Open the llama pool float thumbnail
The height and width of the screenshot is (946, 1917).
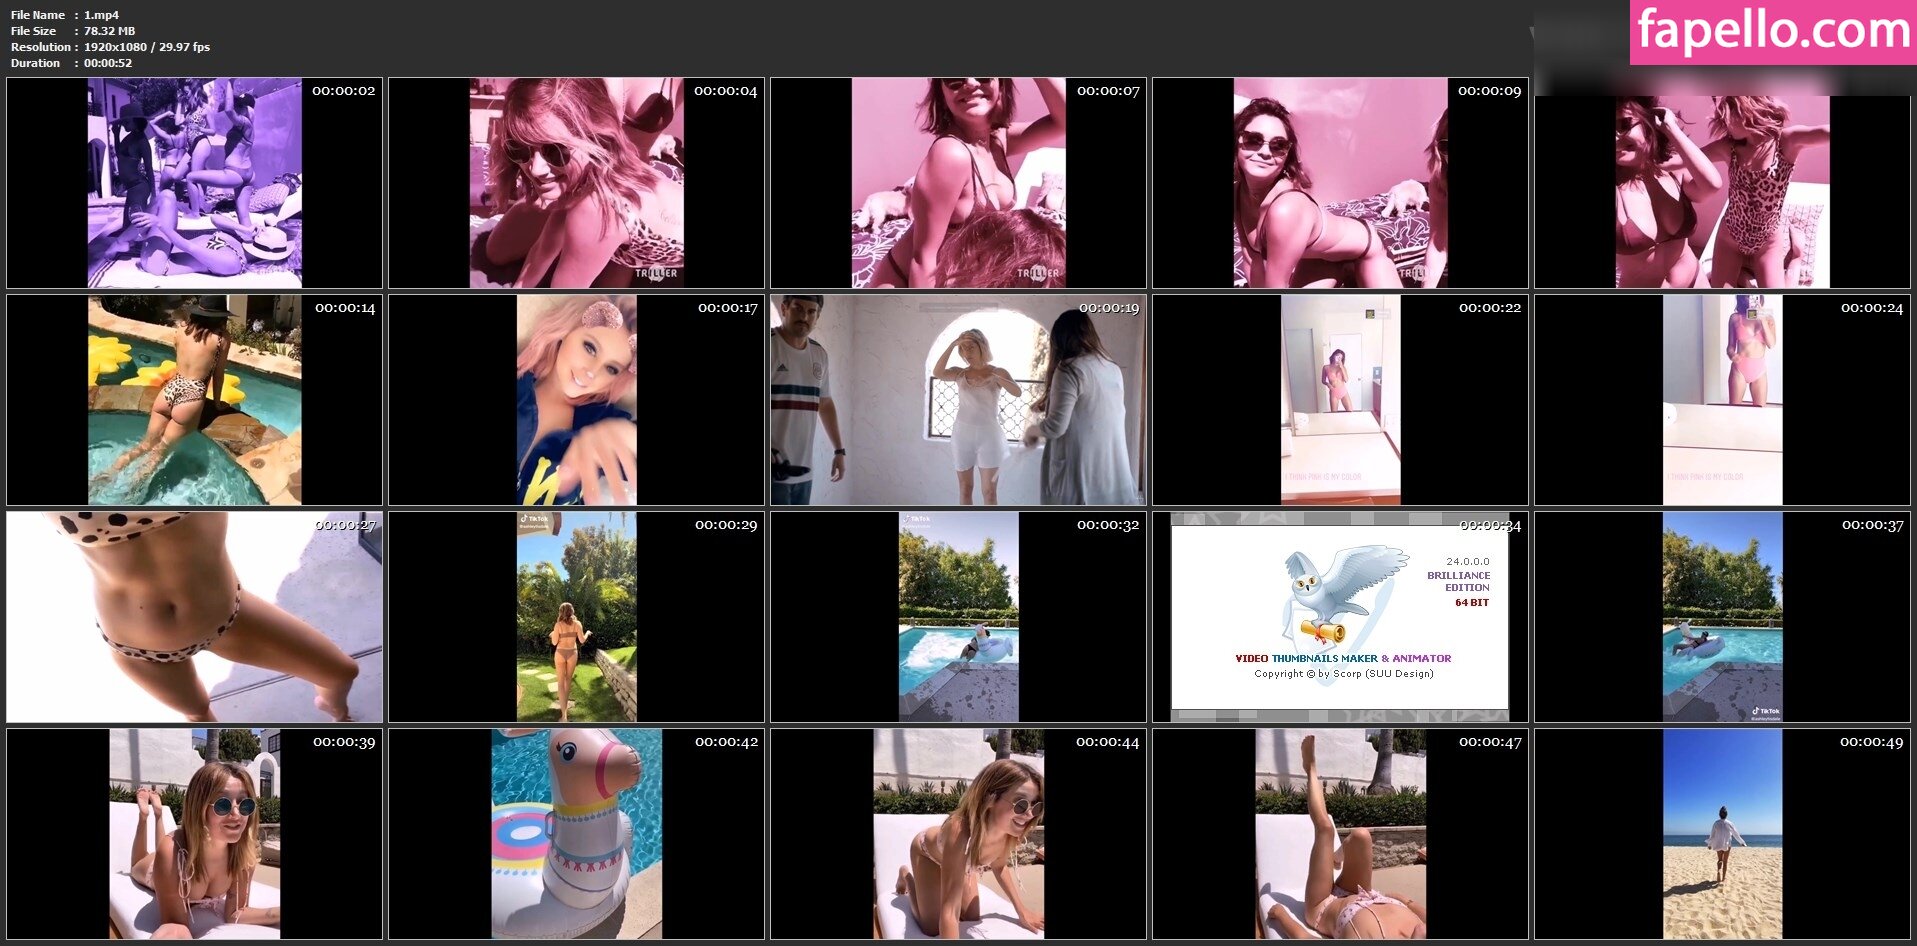tap(576, 834)
